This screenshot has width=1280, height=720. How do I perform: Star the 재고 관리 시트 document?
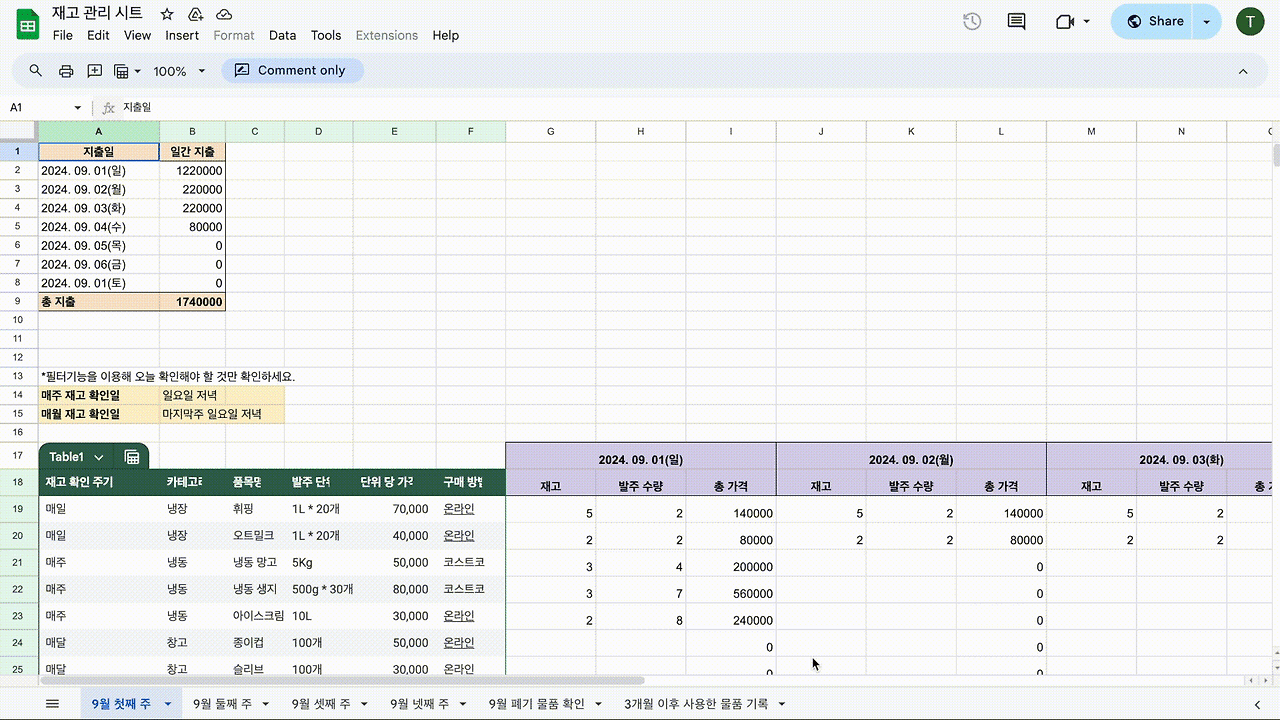point(167,14)
